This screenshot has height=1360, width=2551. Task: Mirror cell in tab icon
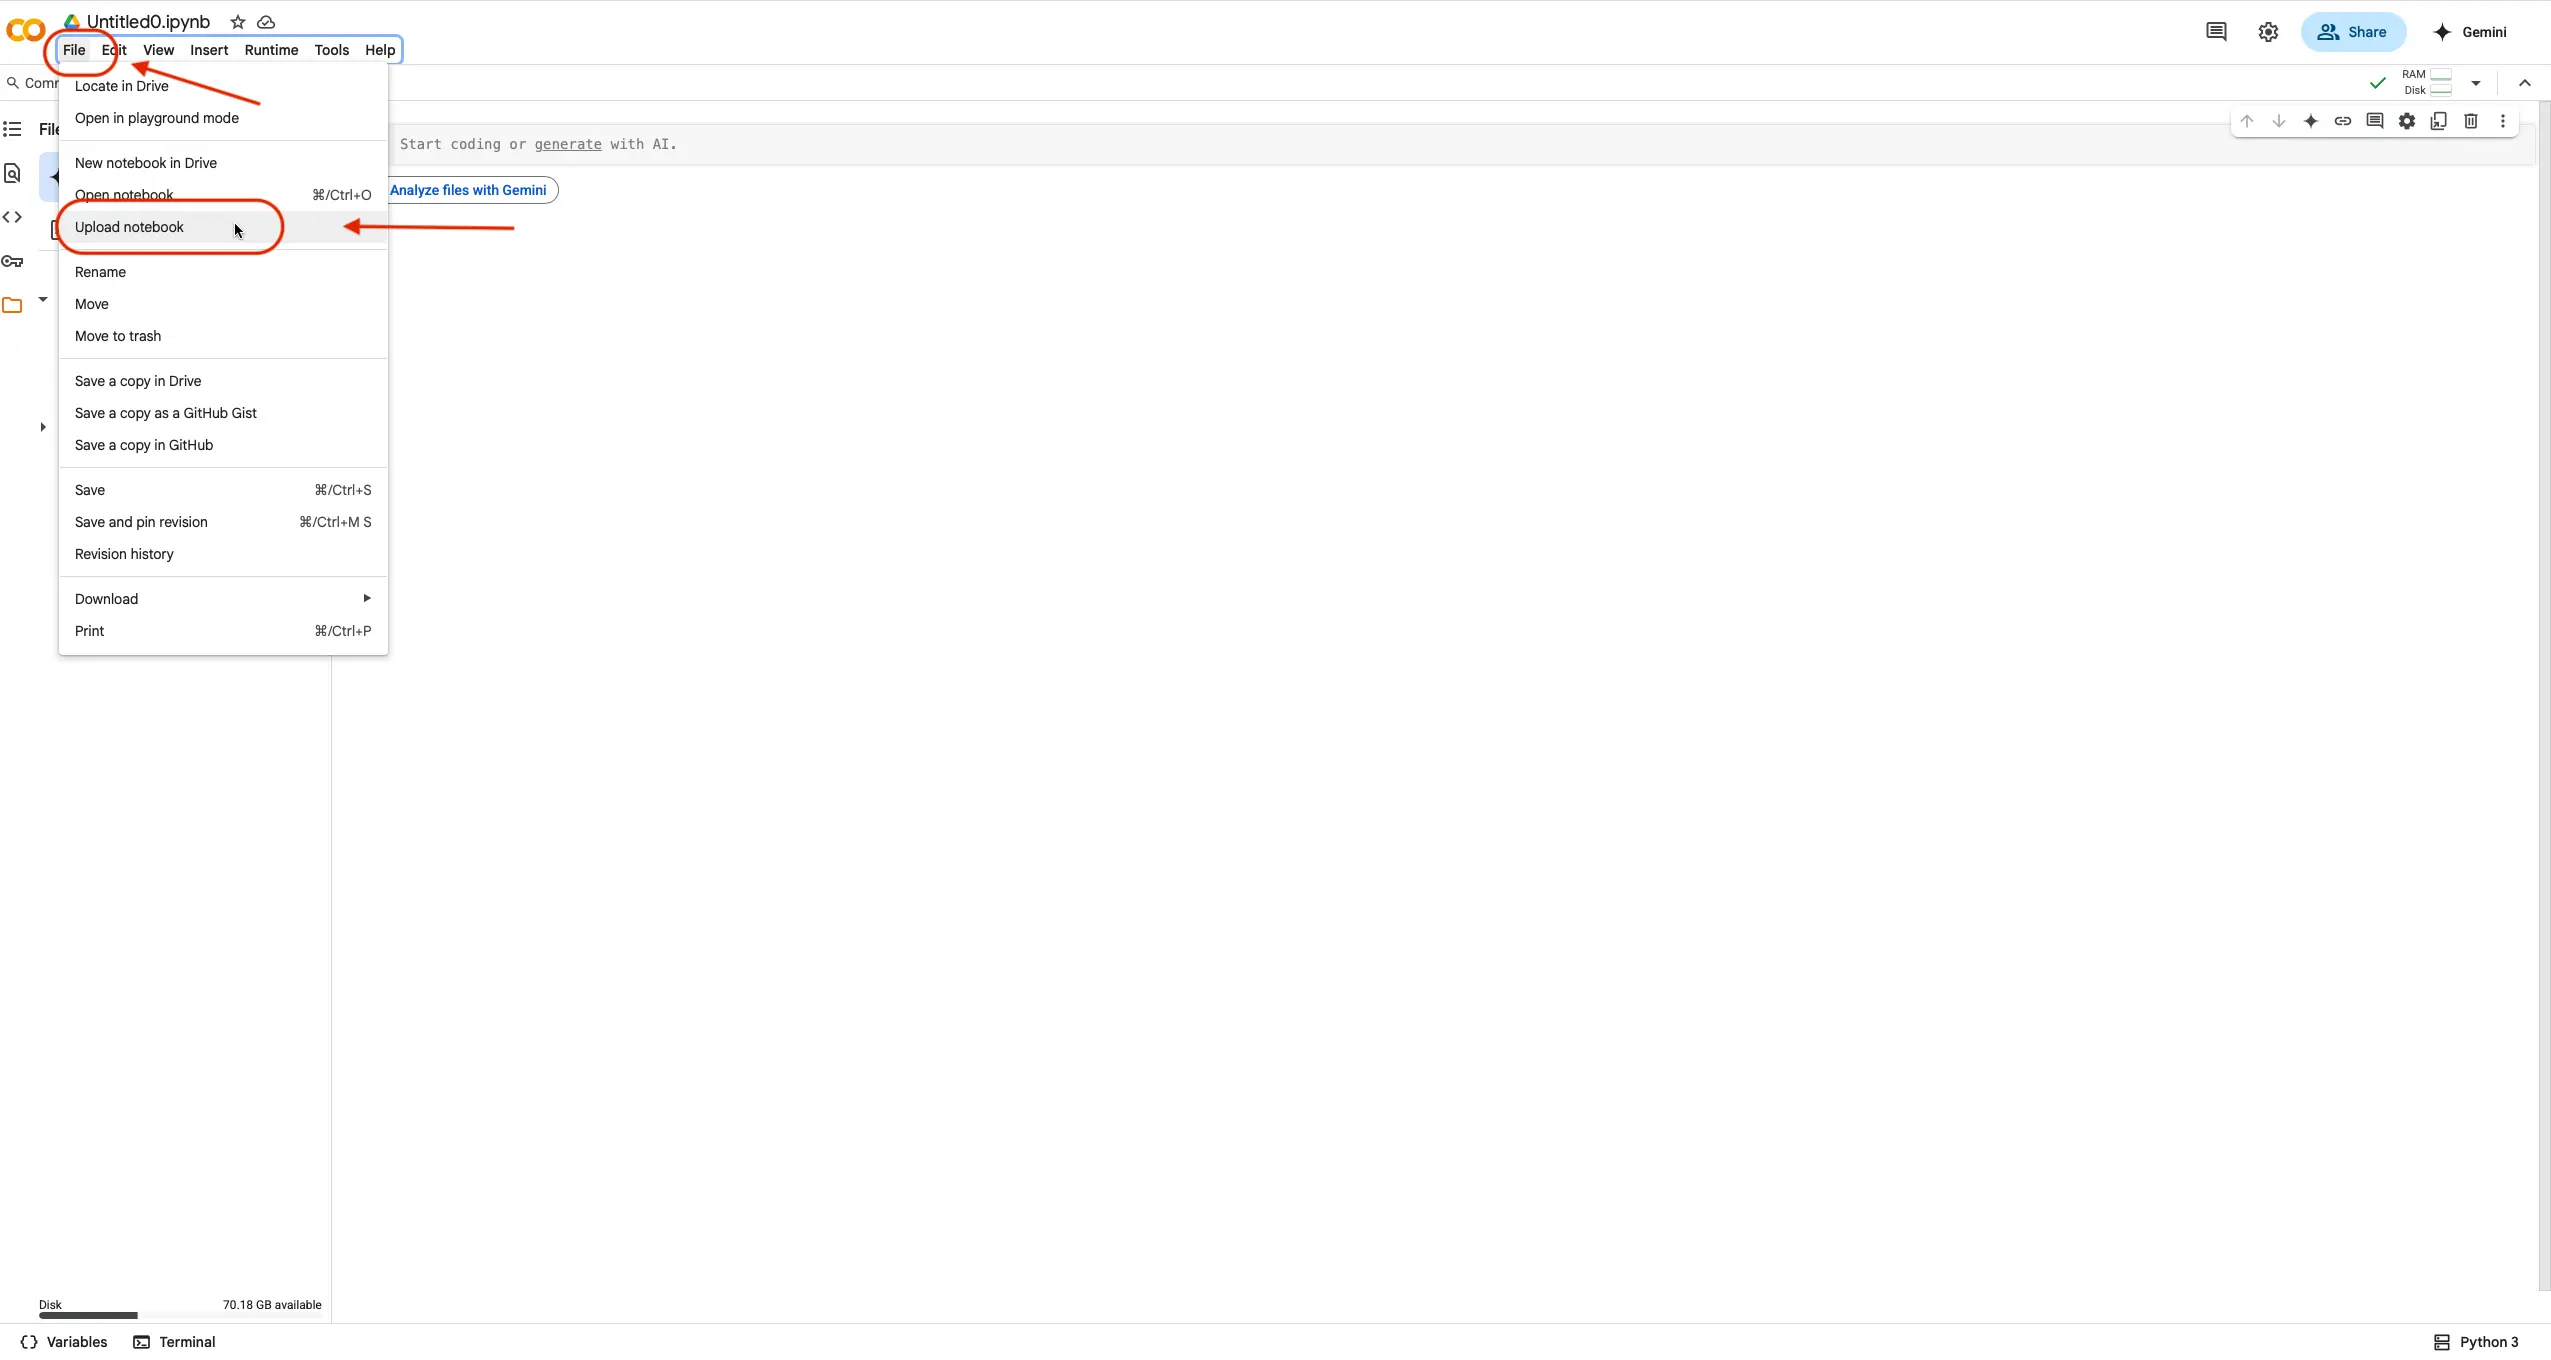pos(2439,121)
